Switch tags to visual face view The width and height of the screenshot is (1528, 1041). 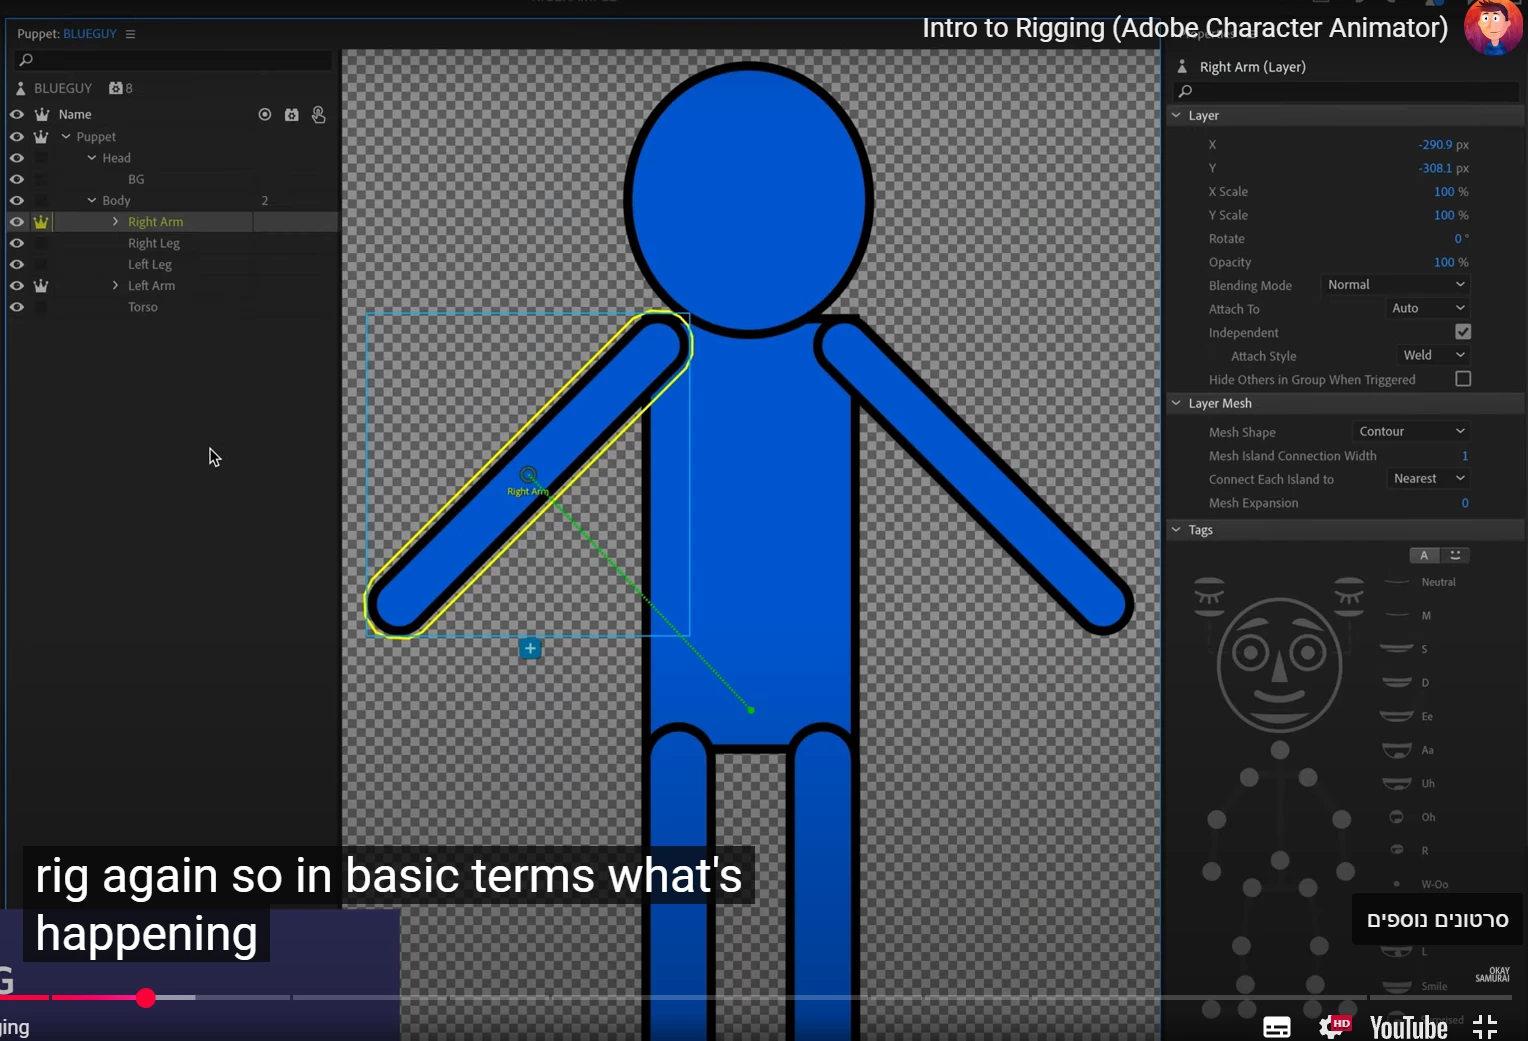click(x=1455, y=555)
